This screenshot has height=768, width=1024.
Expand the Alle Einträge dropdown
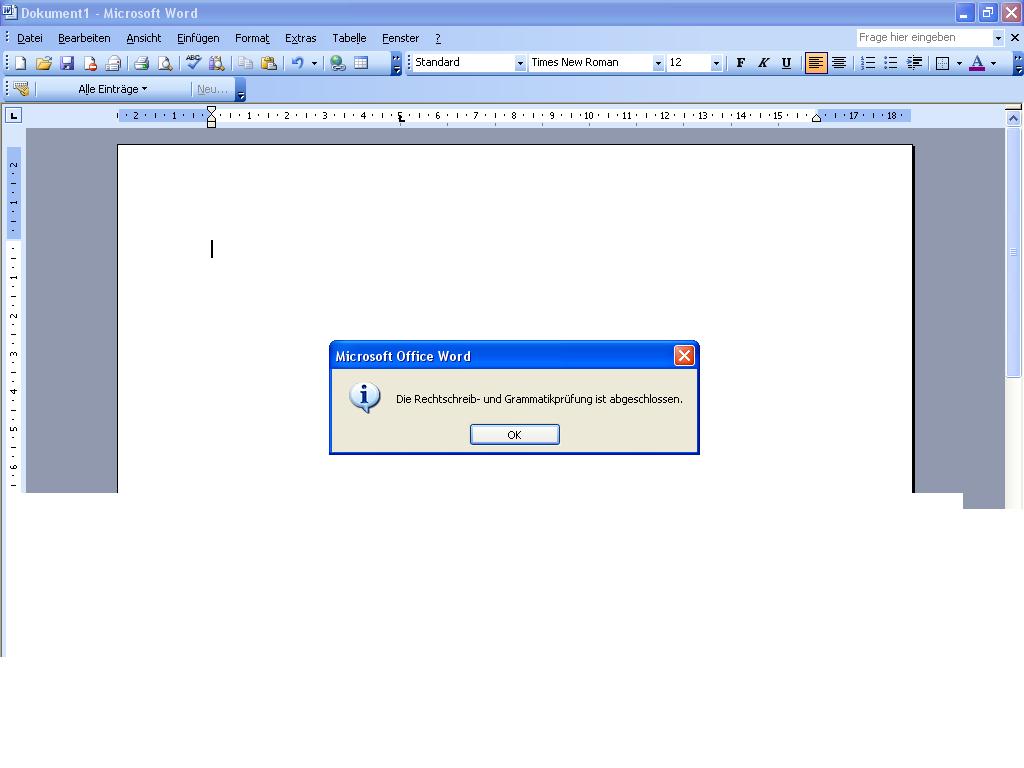[113, 89]
